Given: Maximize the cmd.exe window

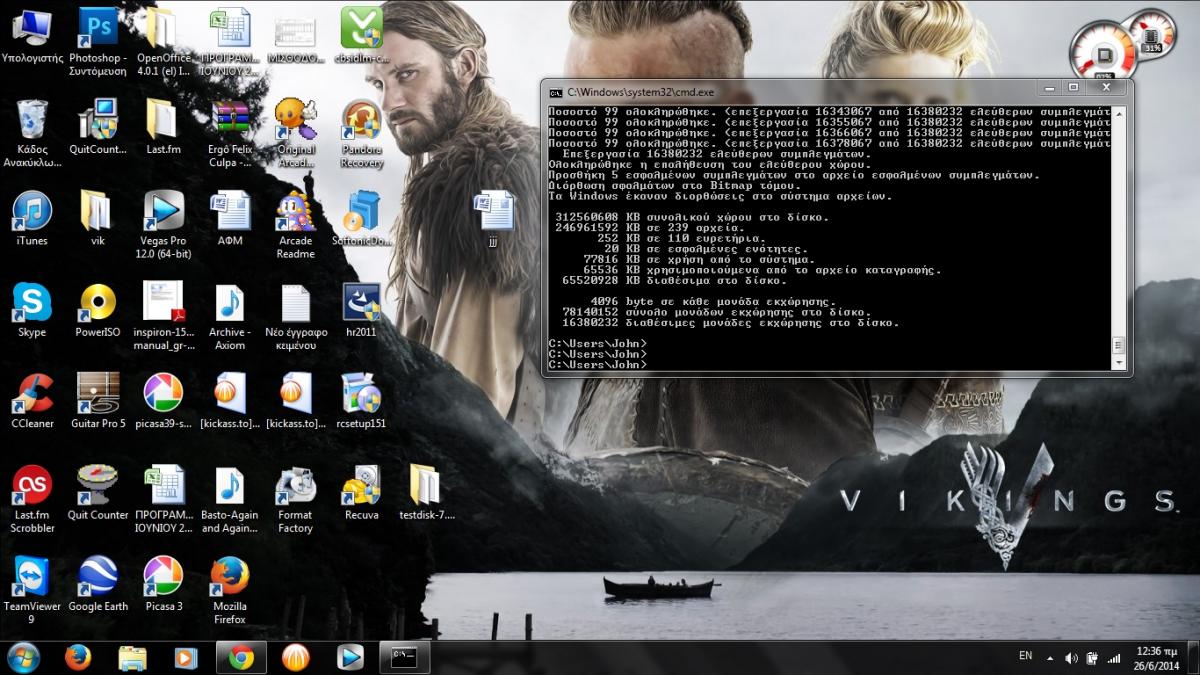Looking at the screenshot, I should [1074, 88].
